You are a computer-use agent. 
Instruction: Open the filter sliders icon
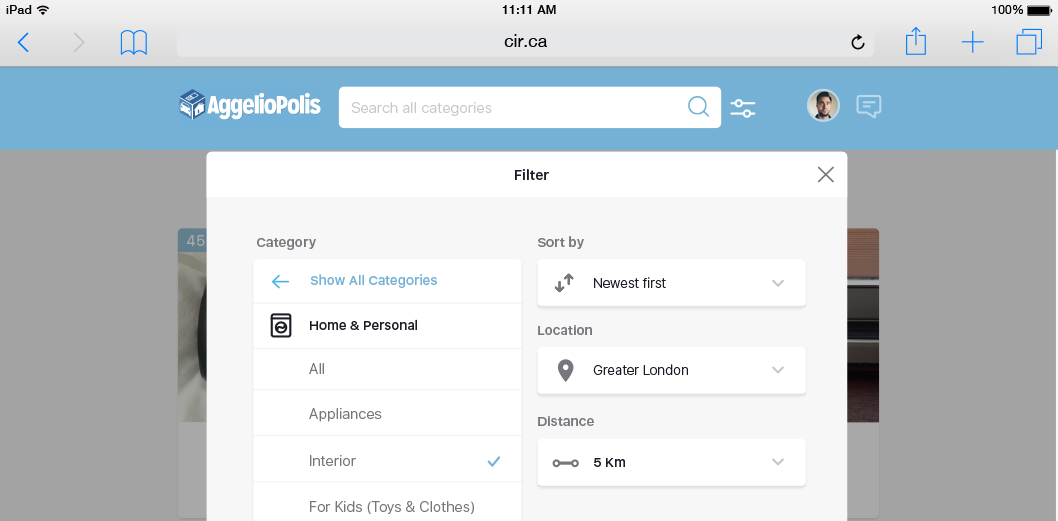[x=742, y=108]
